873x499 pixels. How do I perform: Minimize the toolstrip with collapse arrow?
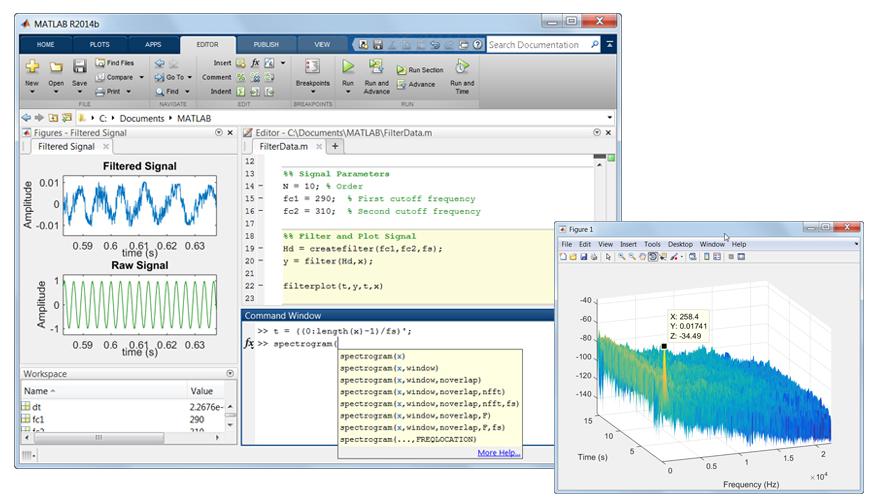tap(610, 45)
